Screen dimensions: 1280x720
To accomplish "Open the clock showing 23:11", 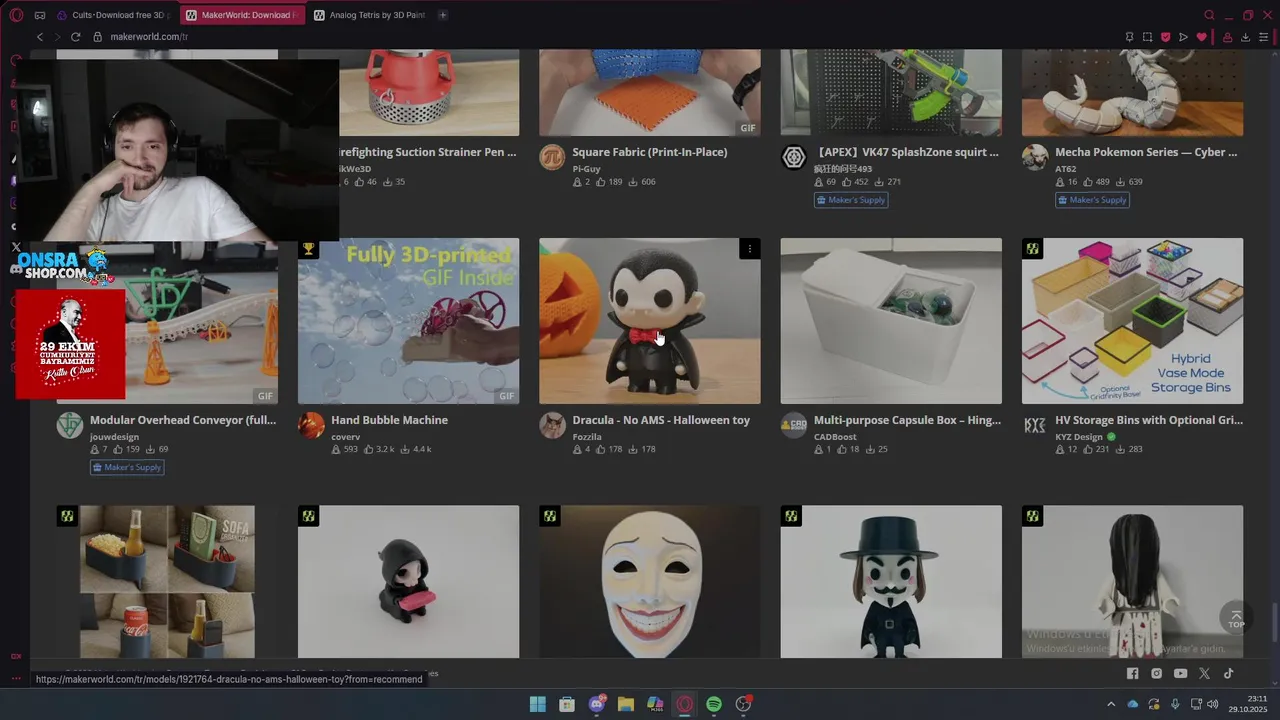I will click(x=1250, y=703).
